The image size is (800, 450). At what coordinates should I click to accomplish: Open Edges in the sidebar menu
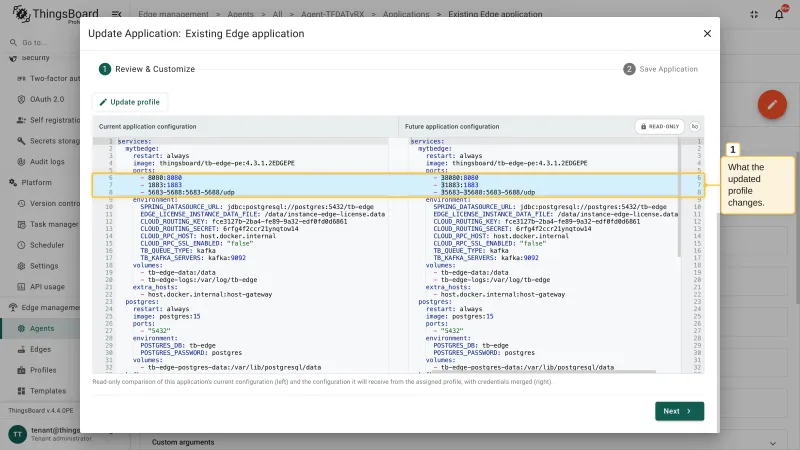pyautogui.click(x=41, y=349)
